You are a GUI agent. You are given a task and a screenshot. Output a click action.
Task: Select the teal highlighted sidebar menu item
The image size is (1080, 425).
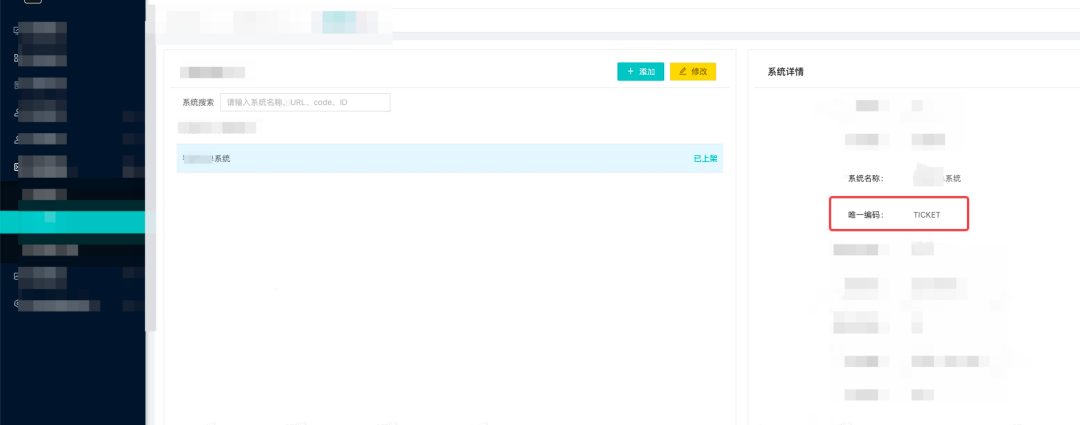(72, 222)
